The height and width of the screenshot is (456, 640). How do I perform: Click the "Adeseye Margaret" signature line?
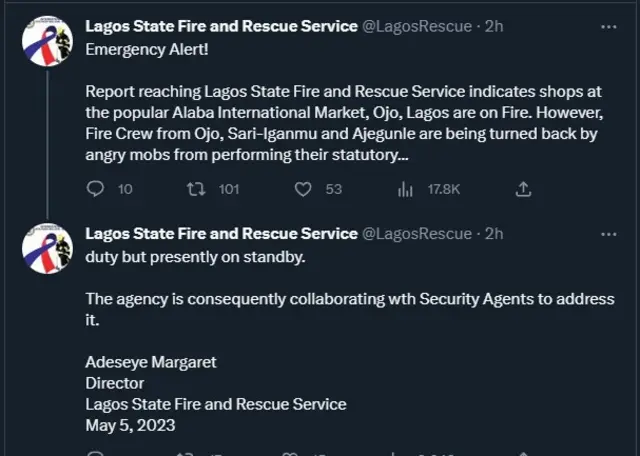[151, 362]
